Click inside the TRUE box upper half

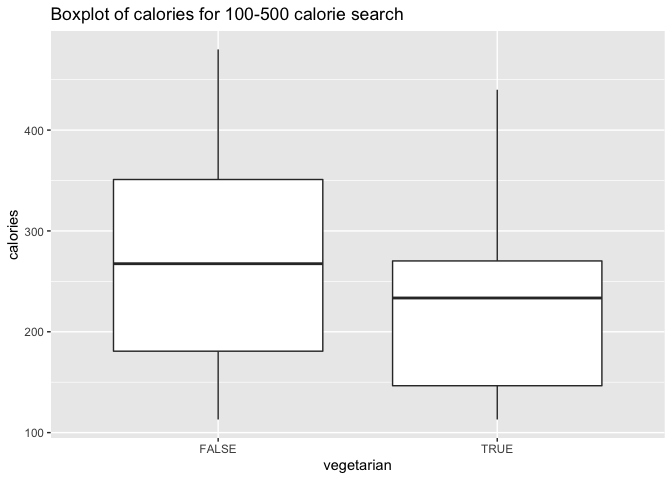click(497, 279)
